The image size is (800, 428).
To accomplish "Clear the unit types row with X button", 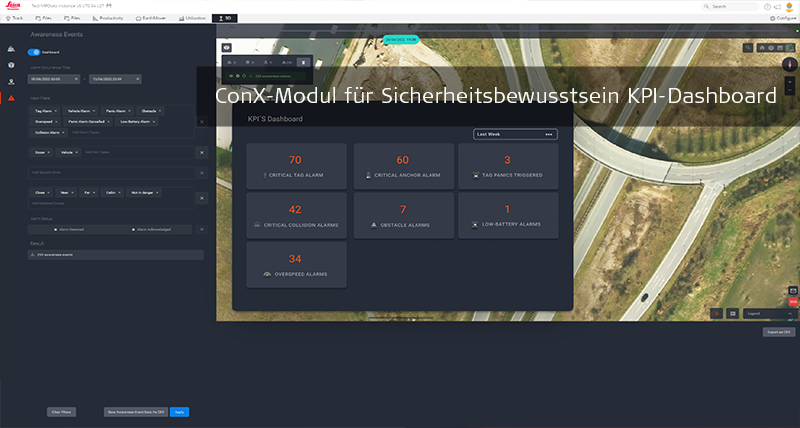I will (x=201, y=152).
